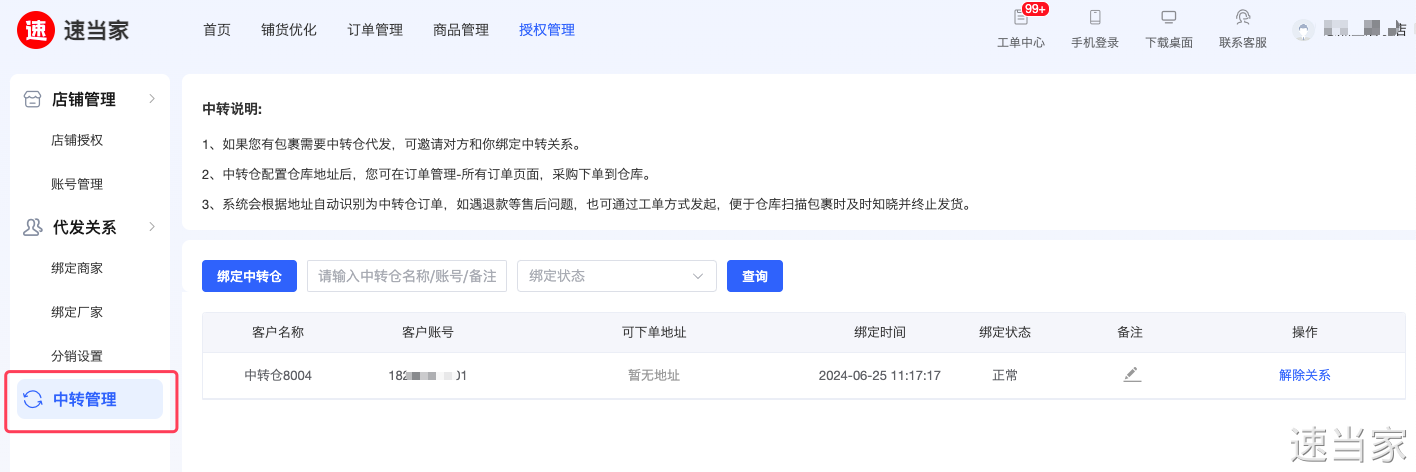The image size is (1416, 472).
Task: Focus the 中转仓名称 search input field
Action: point(407,276)
